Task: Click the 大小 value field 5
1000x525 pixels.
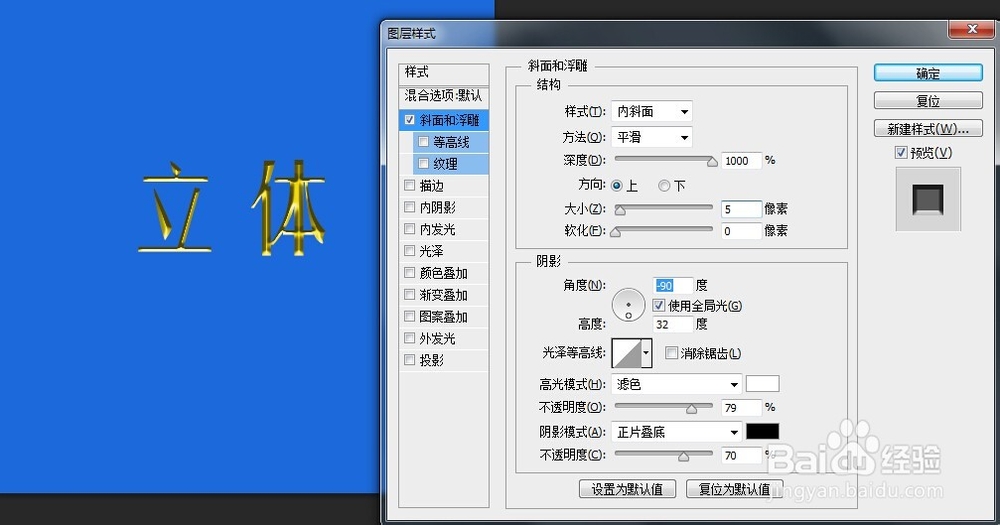Action: click(742, 209)
